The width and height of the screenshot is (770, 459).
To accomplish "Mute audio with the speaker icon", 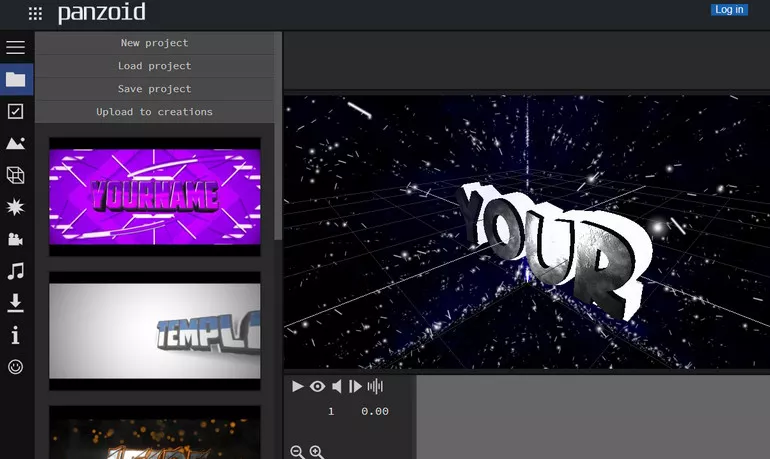I will (x=337, y=386).
